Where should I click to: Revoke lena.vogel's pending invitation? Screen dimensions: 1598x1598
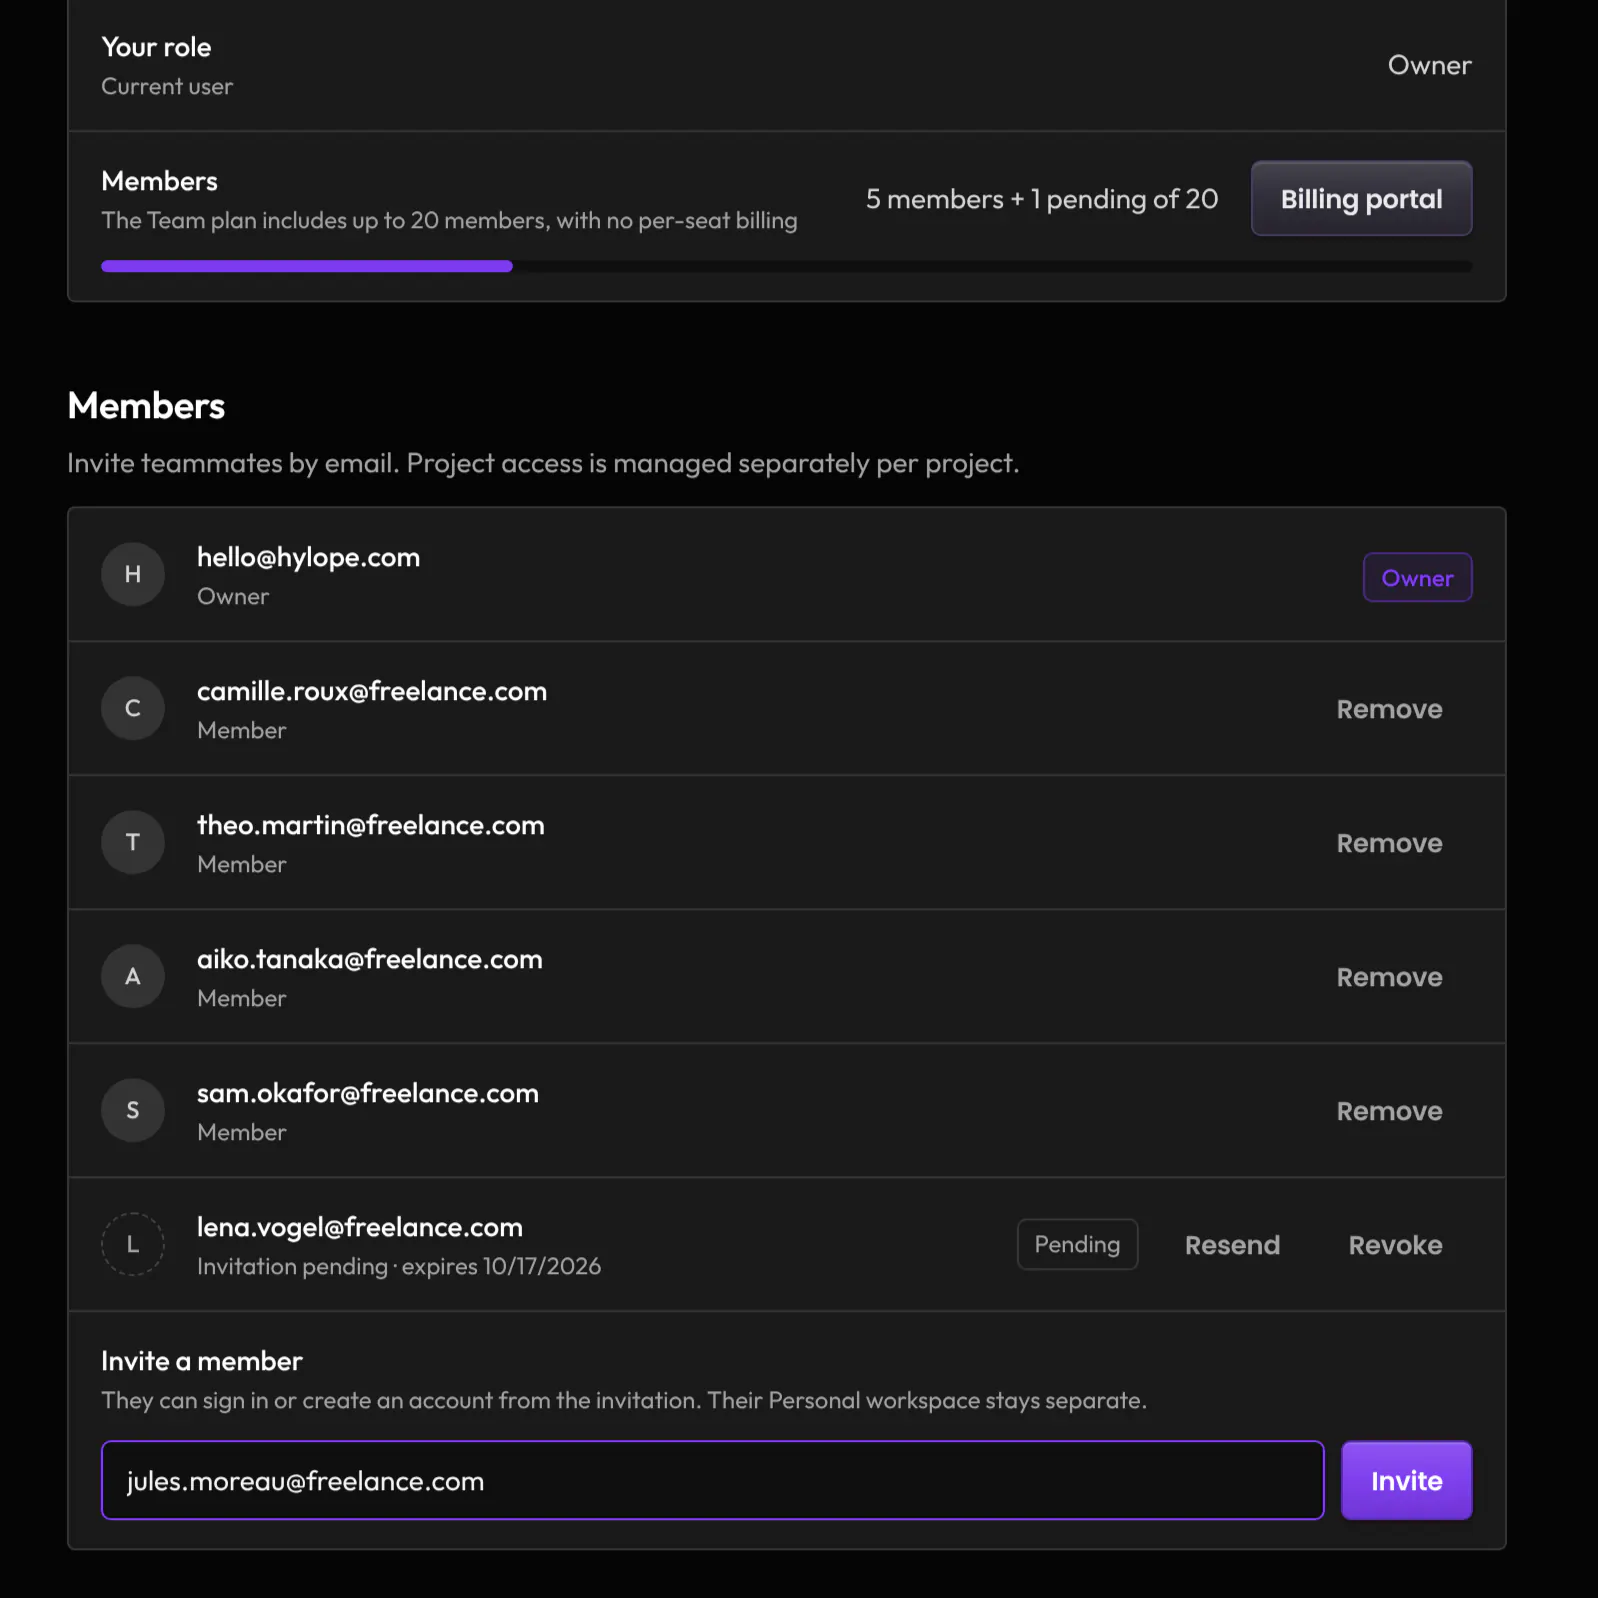[x=1395, y=1245]
